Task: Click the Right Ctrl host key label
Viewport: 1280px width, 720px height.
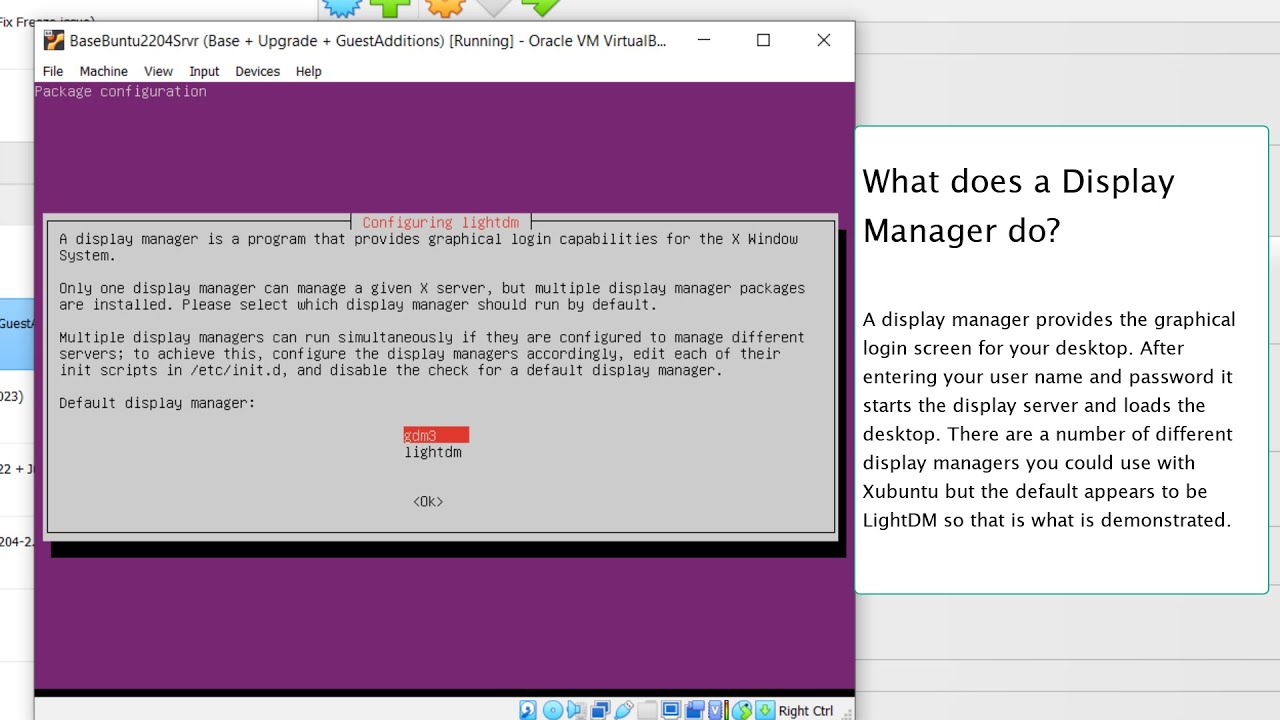Action: 806,711
